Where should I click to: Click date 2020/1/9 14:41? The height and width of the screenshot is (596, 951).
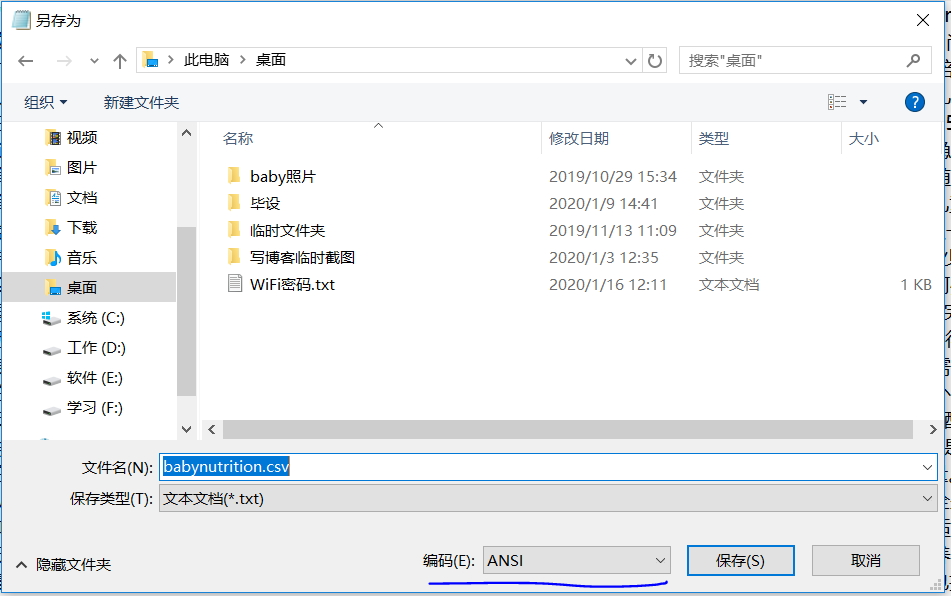[603, 204]
